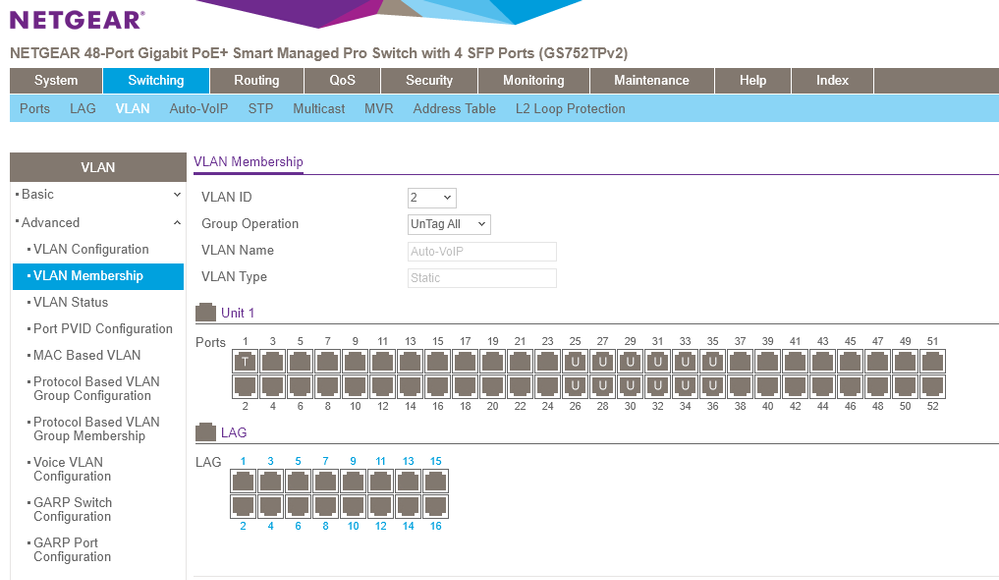Open the Monitoring main tab
This screenshot has height=580, width=999.
tap(534, 80)
